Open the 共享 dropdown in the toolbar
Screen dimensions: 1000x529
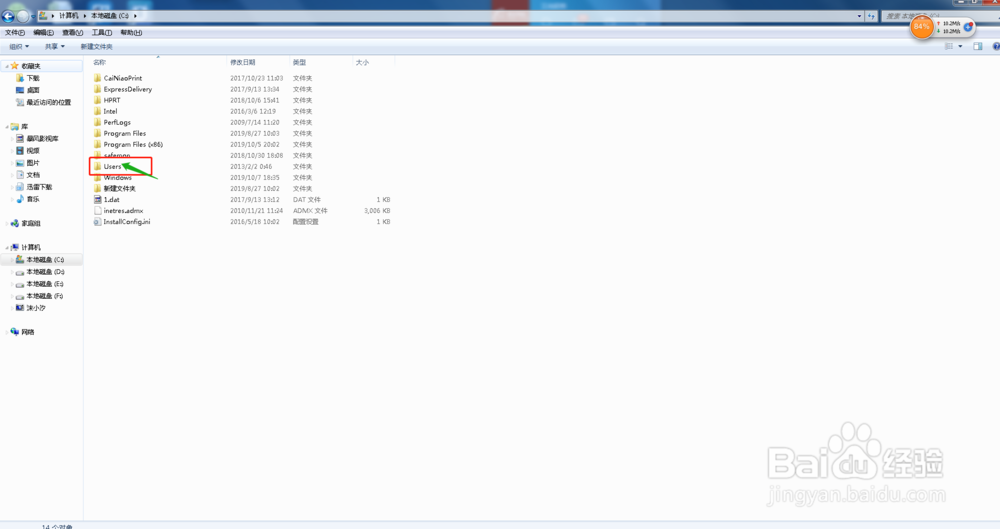tap(54, 47)
